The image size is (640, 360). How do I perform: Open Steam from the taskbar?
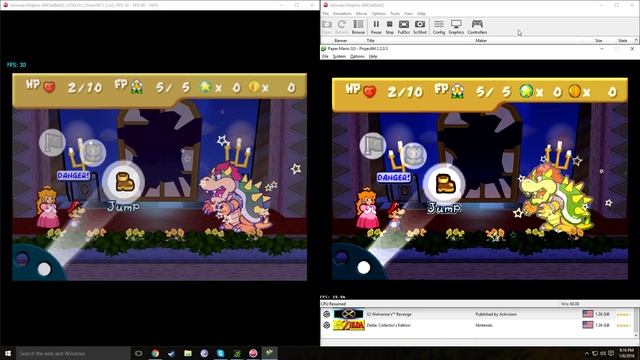(171, 353)
